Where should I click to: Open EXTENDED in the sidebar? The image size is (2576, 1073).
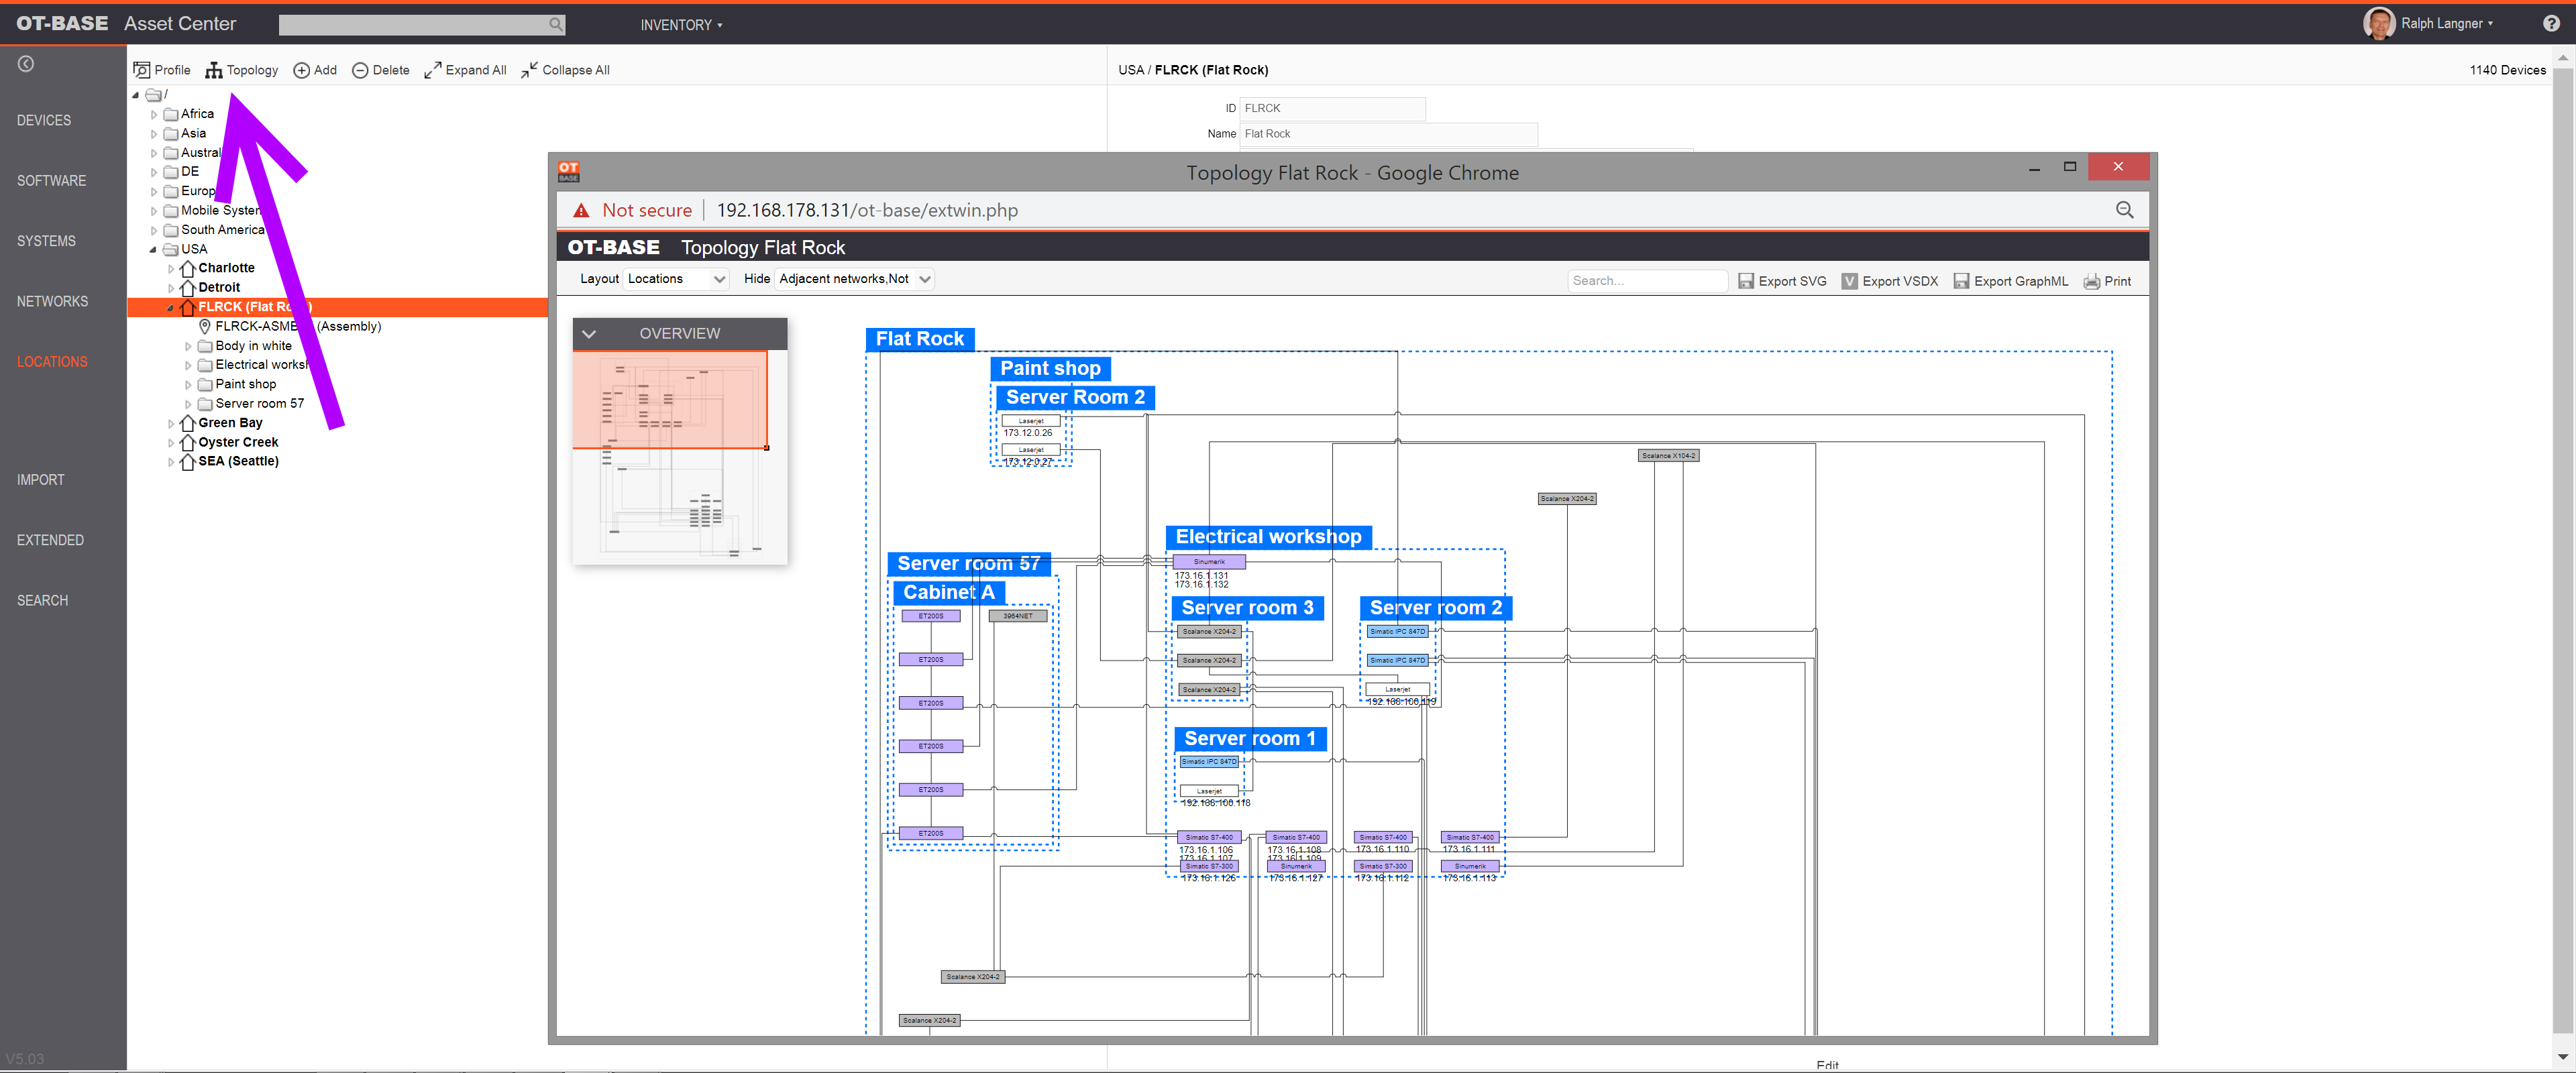click(50, 540)
